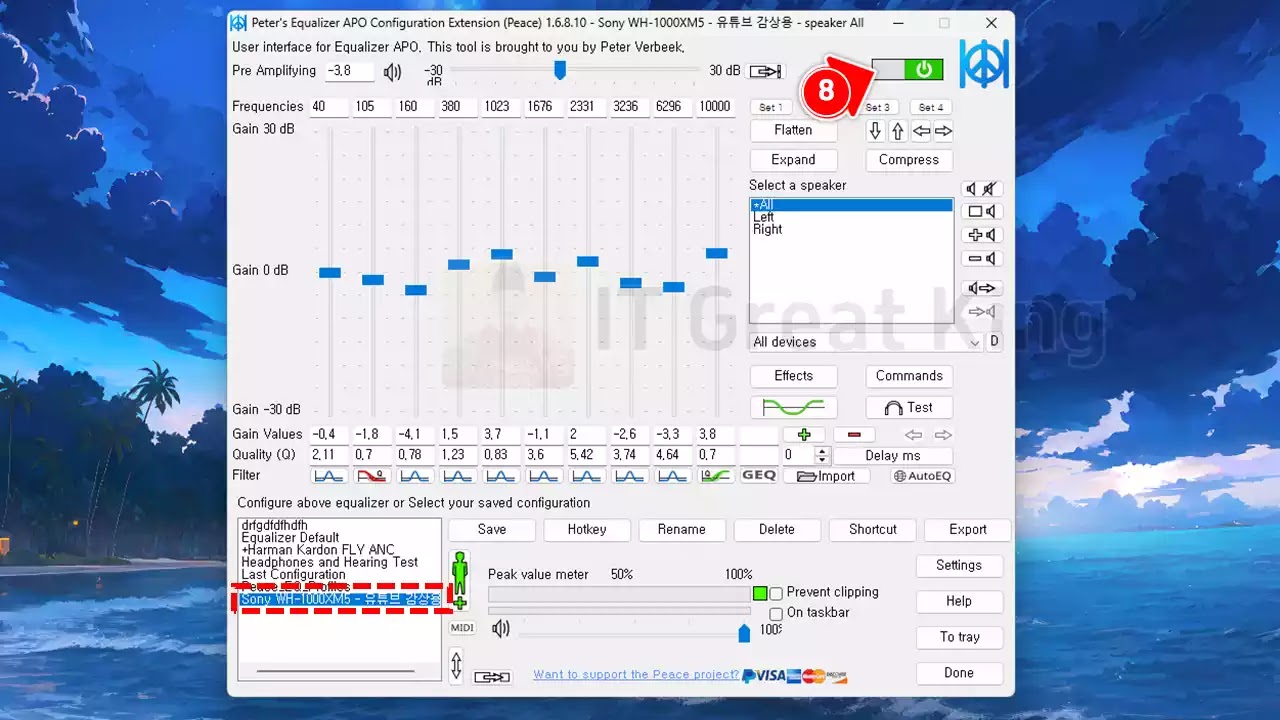The image size is (1280, 720).
Task: Open MIDI settings
Action: (x=462, y=628)
